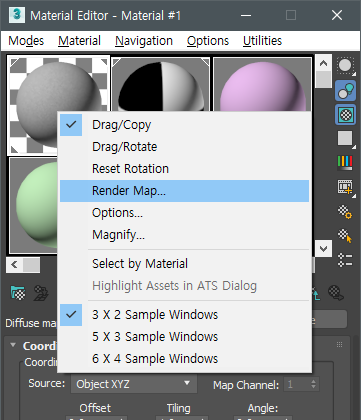
Task: Close the Material Editor window
Action: tap(337, 15)
